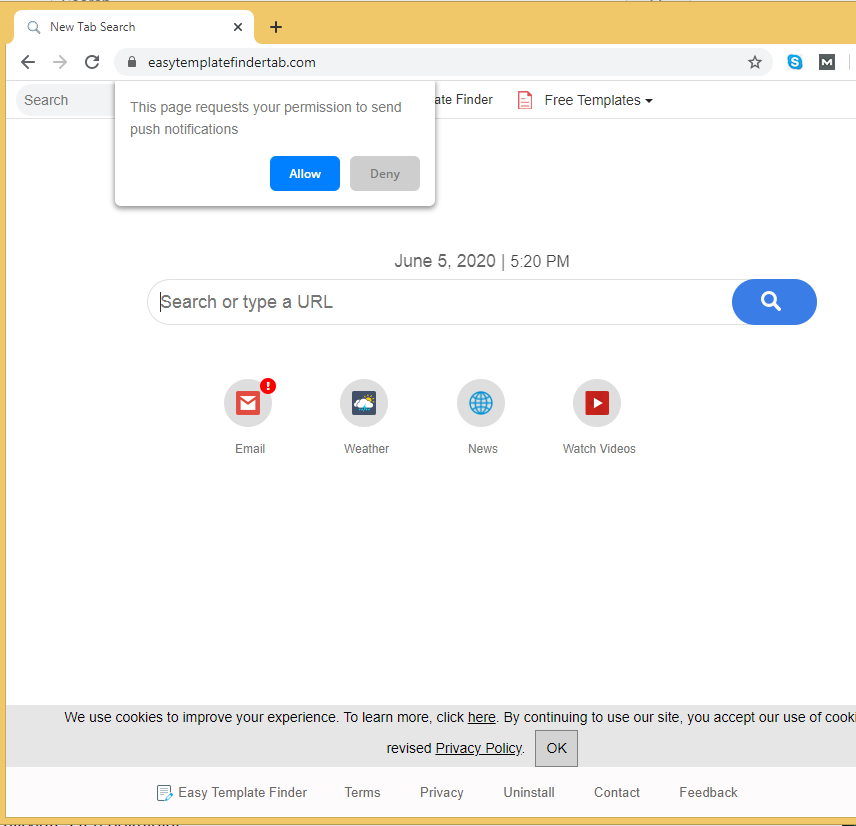
Task: Allow push notifications
Action: pyautogui.click(x=305, y=174)
